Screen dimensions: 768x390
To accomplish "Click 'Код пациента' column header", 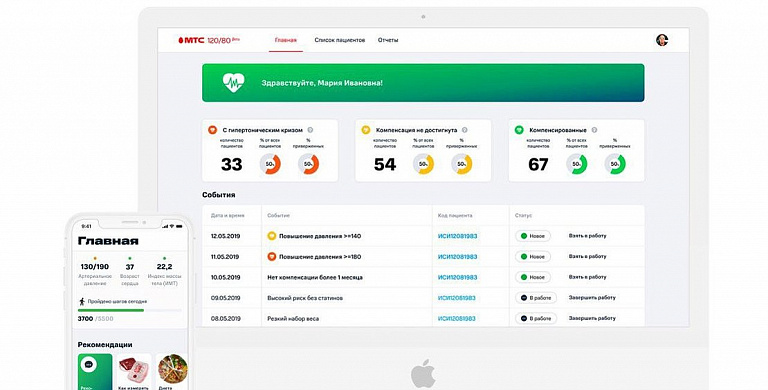I will (x=455, y=216).
